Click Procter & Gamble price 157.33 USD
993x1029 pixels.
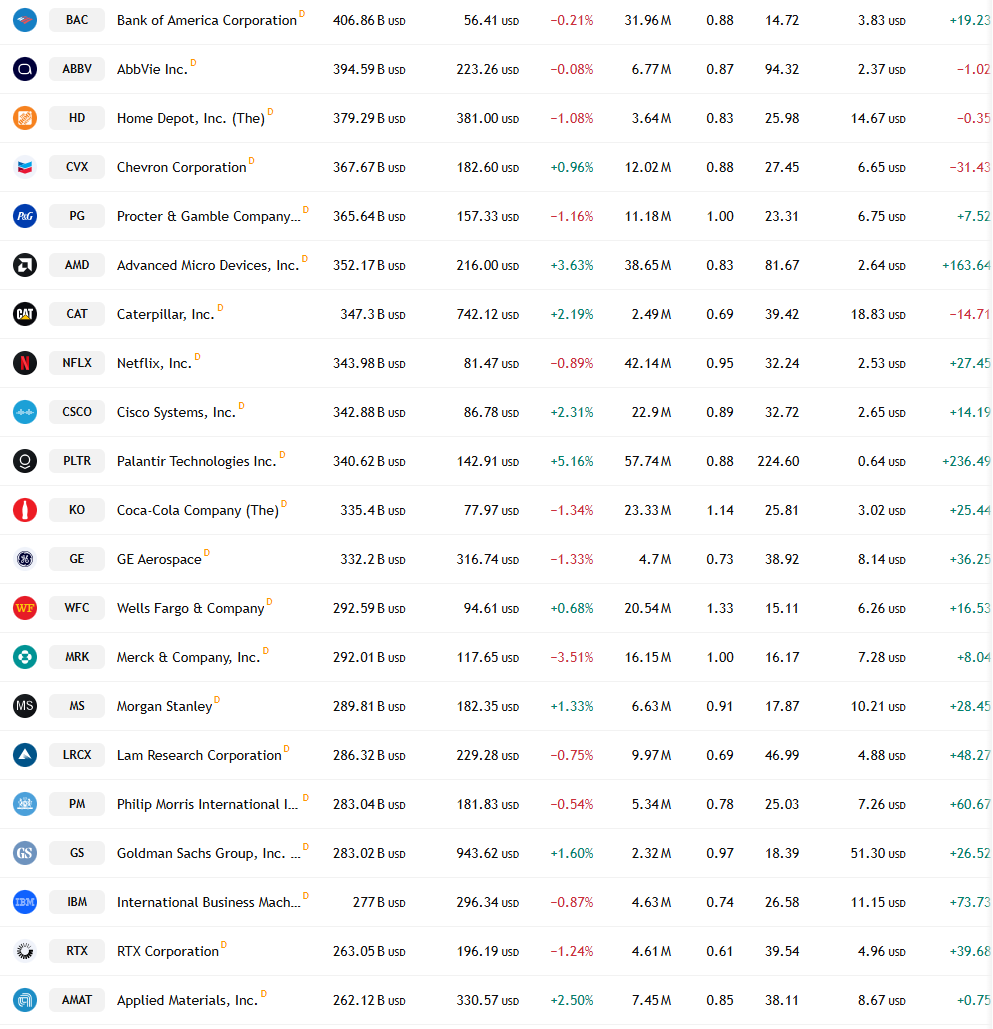488,217
